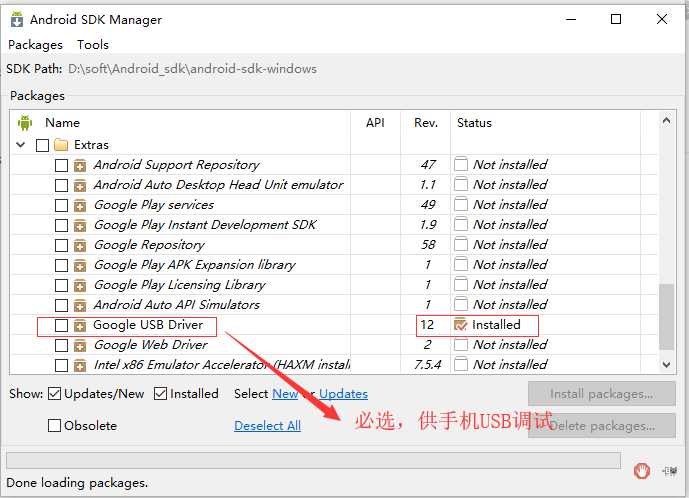Click the revision 58 cell
This screenshot has width=689, height=498.
click(x=428, y=244)
